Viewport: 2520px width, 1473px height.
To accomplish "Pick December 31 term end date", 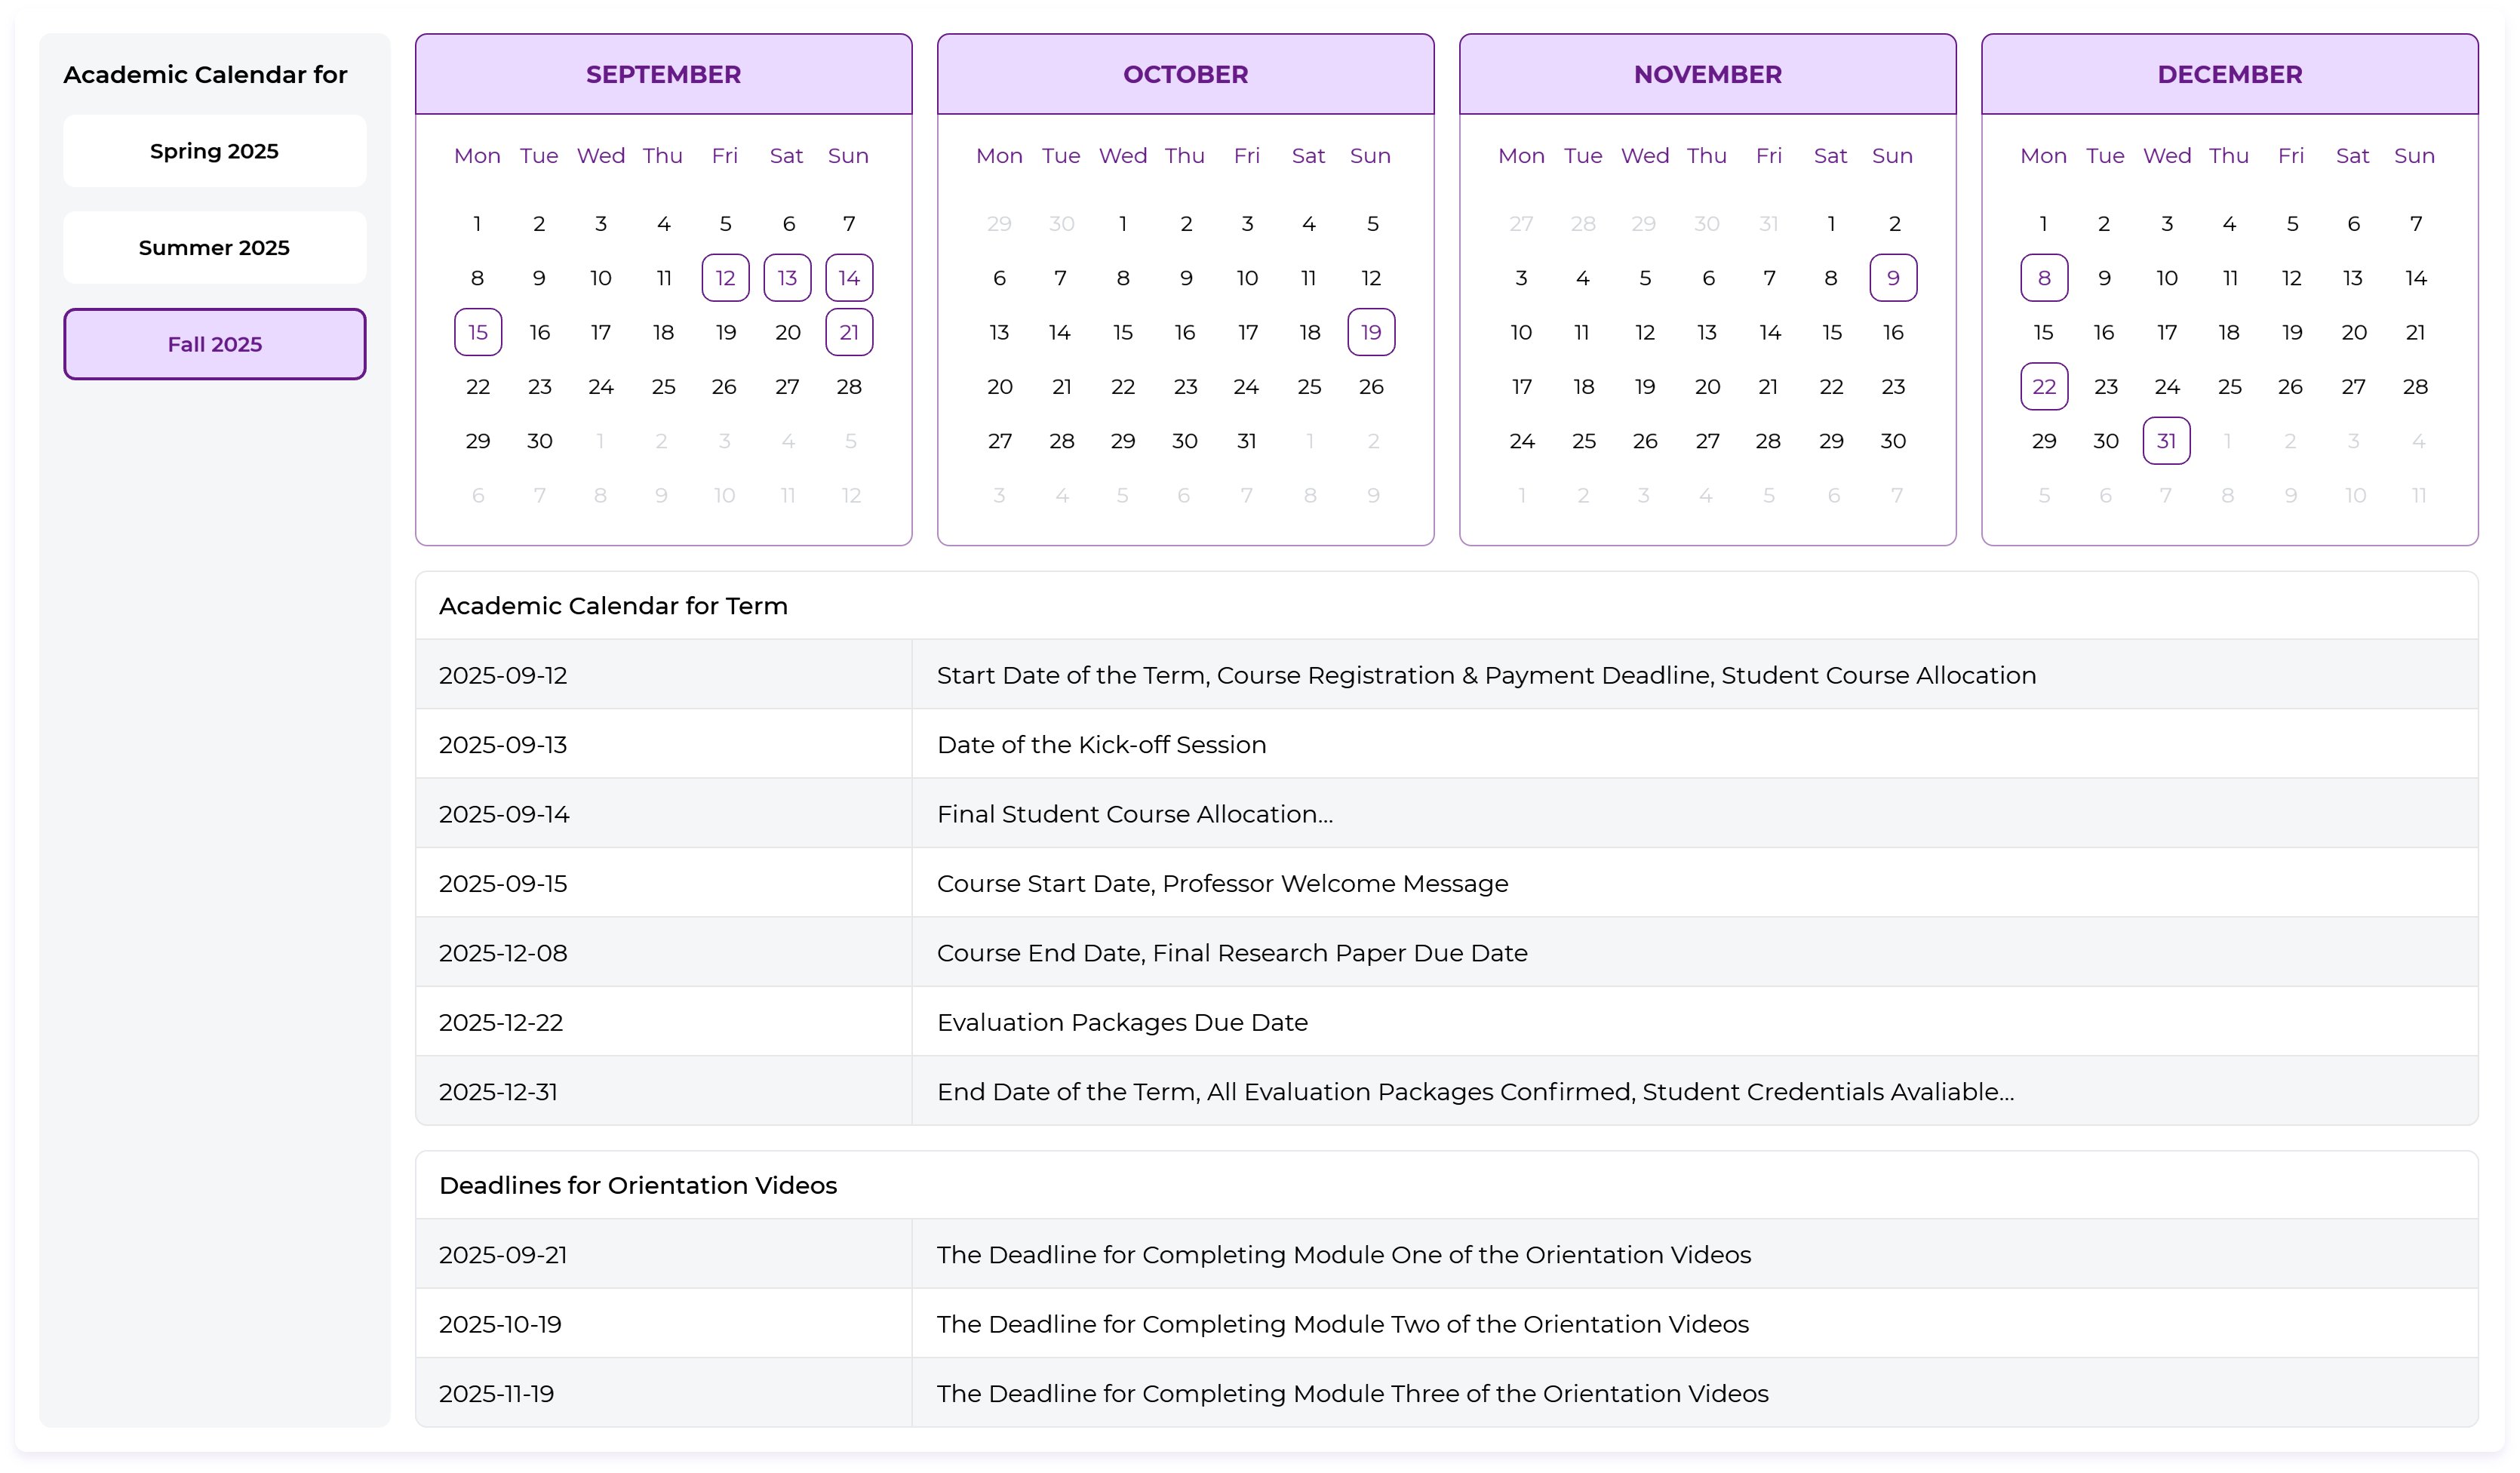I will coord(2166,441).
